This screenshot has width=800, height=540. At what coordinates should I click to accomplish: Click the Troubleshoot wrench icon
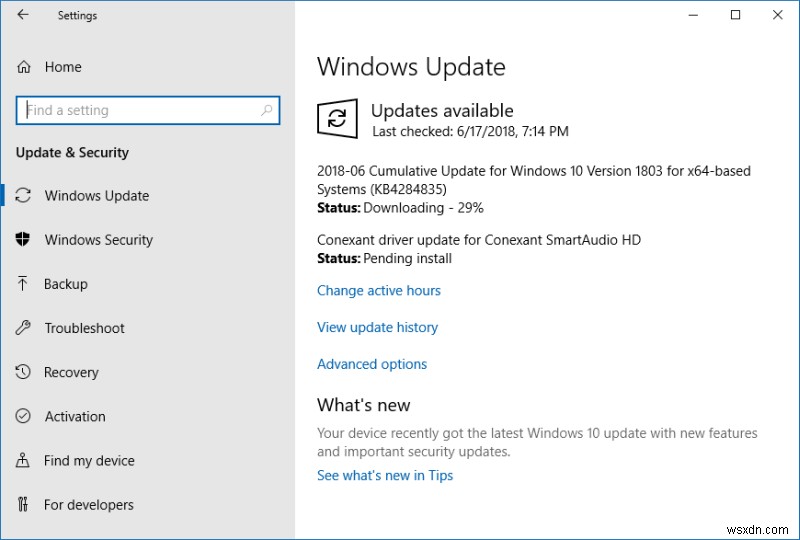click(23, 328)
